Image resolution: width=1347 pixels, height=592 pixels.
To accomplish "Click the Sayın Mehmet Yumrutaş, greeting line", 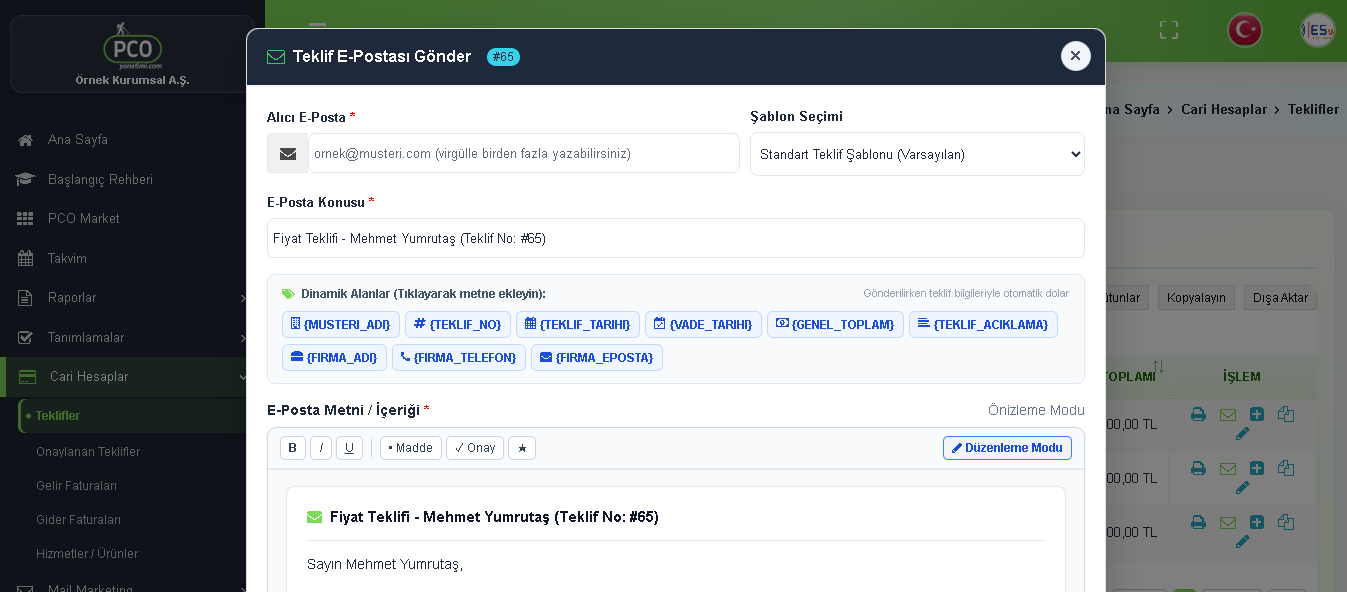I will click(385, 564).
